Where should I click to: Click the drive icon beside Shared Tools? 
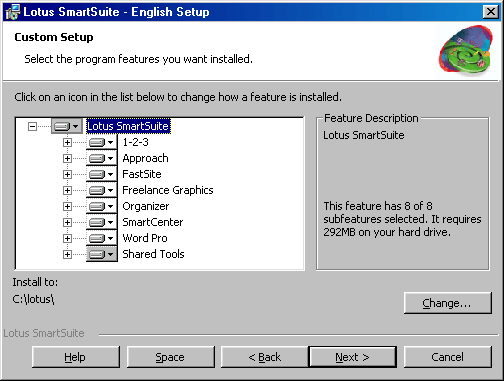coord(102,254)
